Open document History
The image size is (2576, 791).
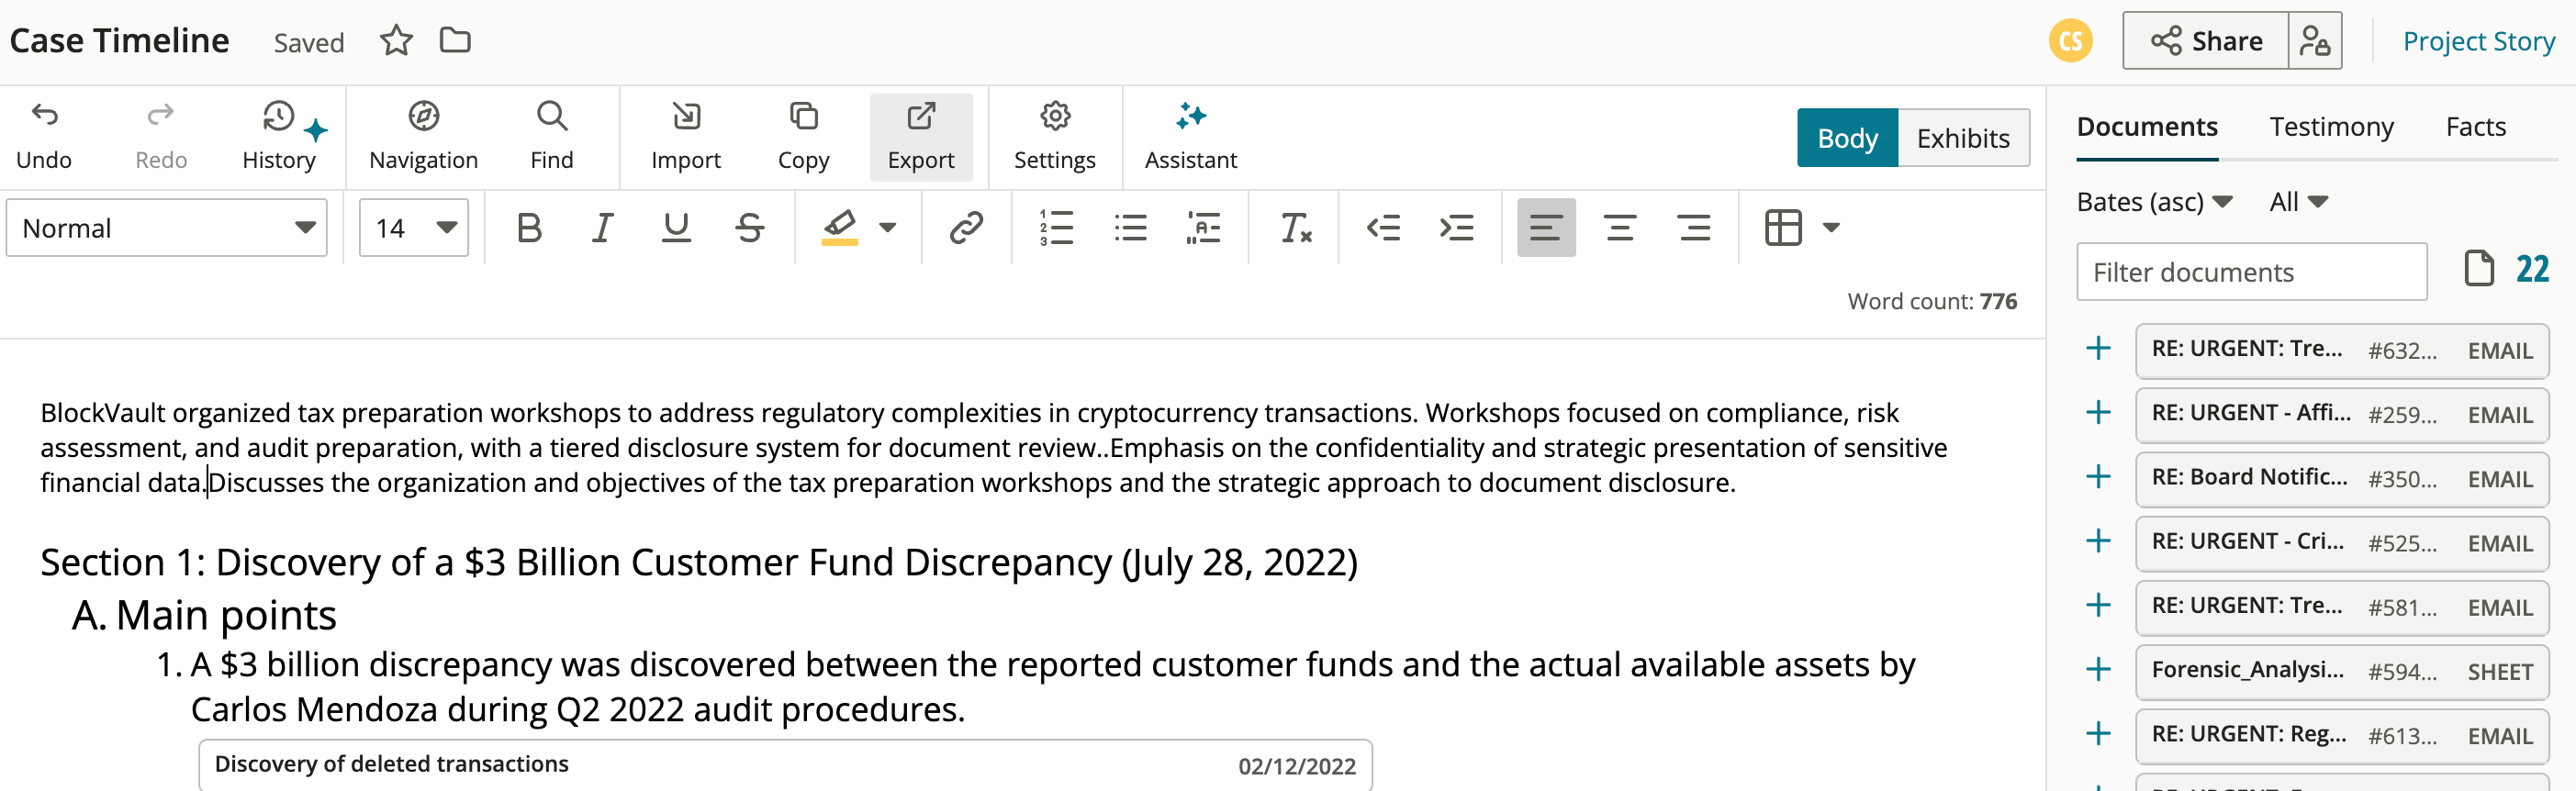(x=279, y=137)
